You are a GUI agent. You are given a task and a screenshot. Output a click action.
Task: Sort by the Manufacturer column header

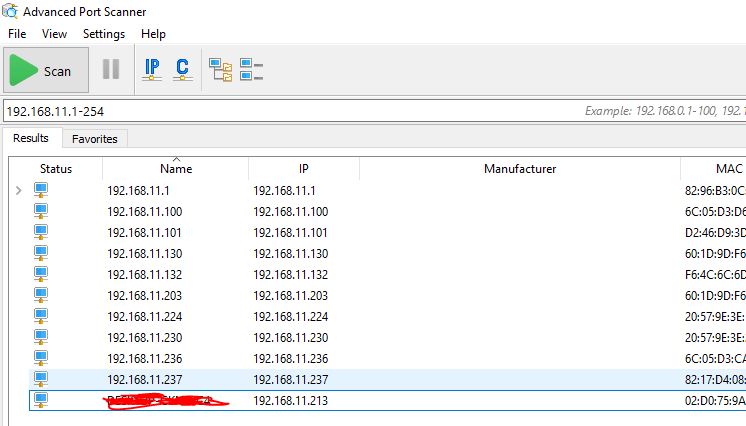click(520, 168)
